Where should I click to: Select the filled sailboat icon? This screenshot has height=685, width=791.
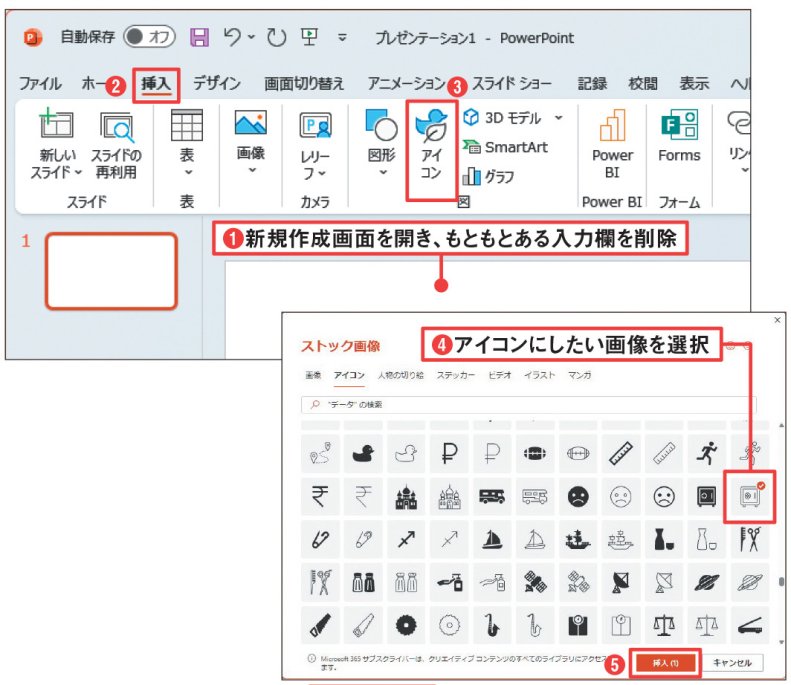coord(492,540)
